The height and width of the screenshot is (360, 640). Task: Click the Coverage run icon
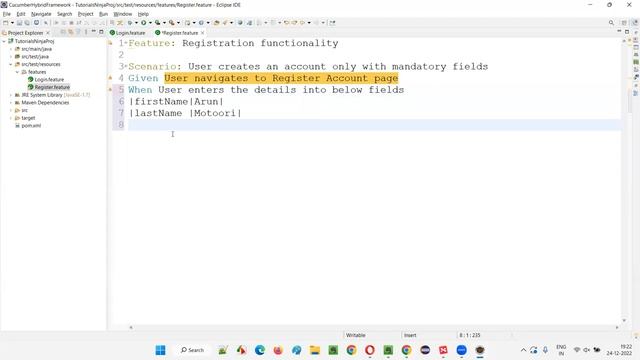click(158, 23)
